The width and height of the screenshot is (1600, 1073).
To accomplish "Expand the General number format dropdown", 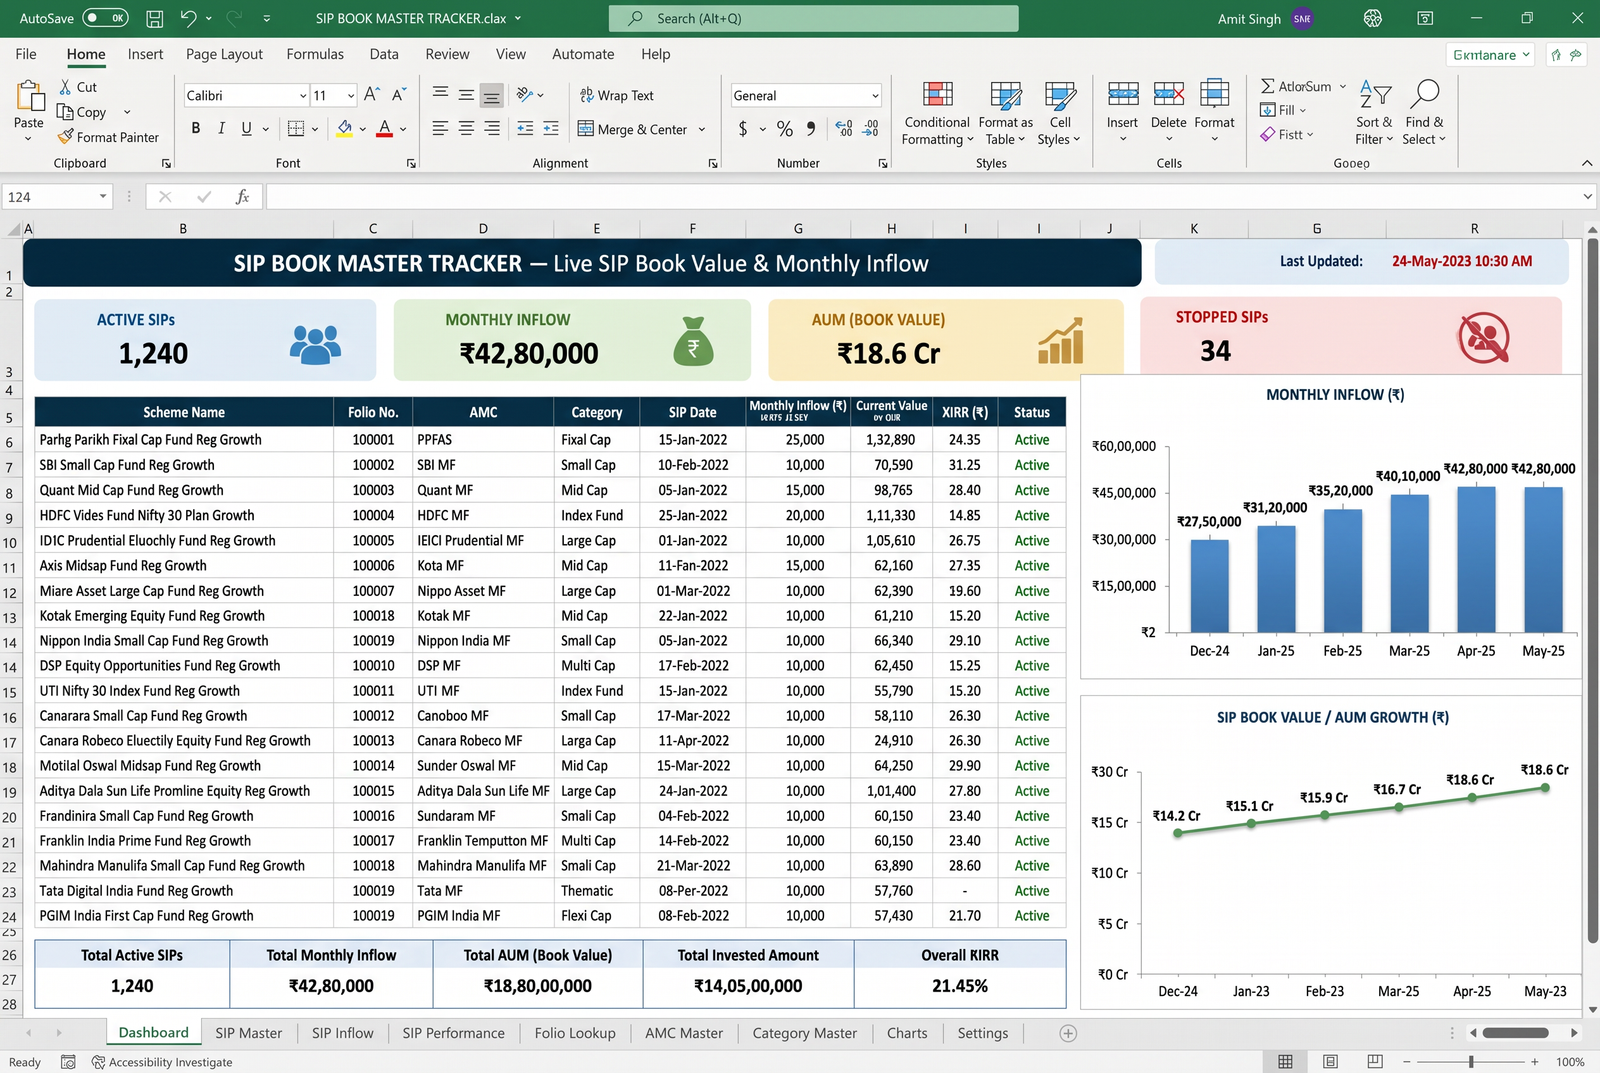I will pyautogui.click(x=875, y=95).
